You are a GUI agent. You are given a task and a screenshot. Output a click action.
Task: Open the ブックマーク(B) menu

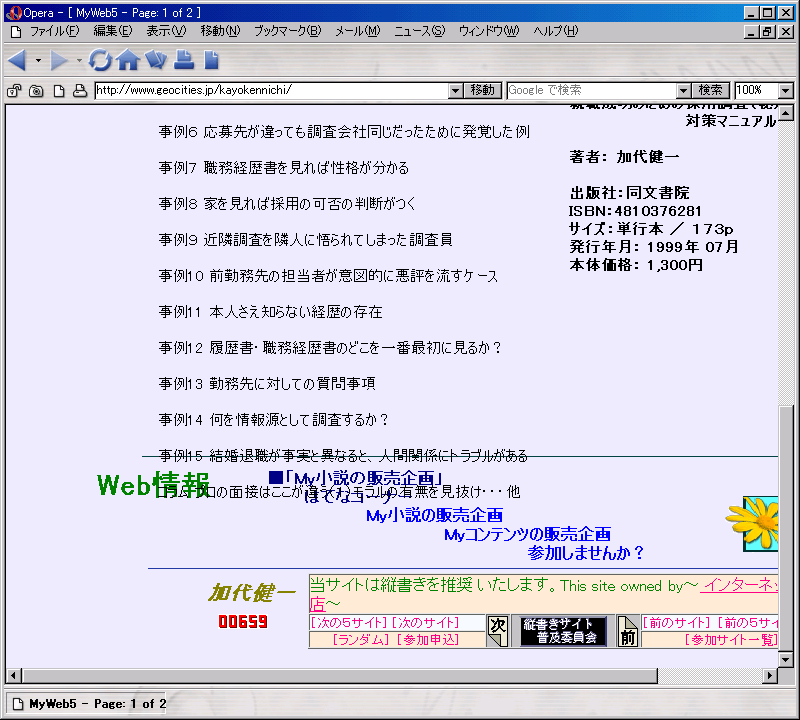pyautogui.click(x=287, y=31)
